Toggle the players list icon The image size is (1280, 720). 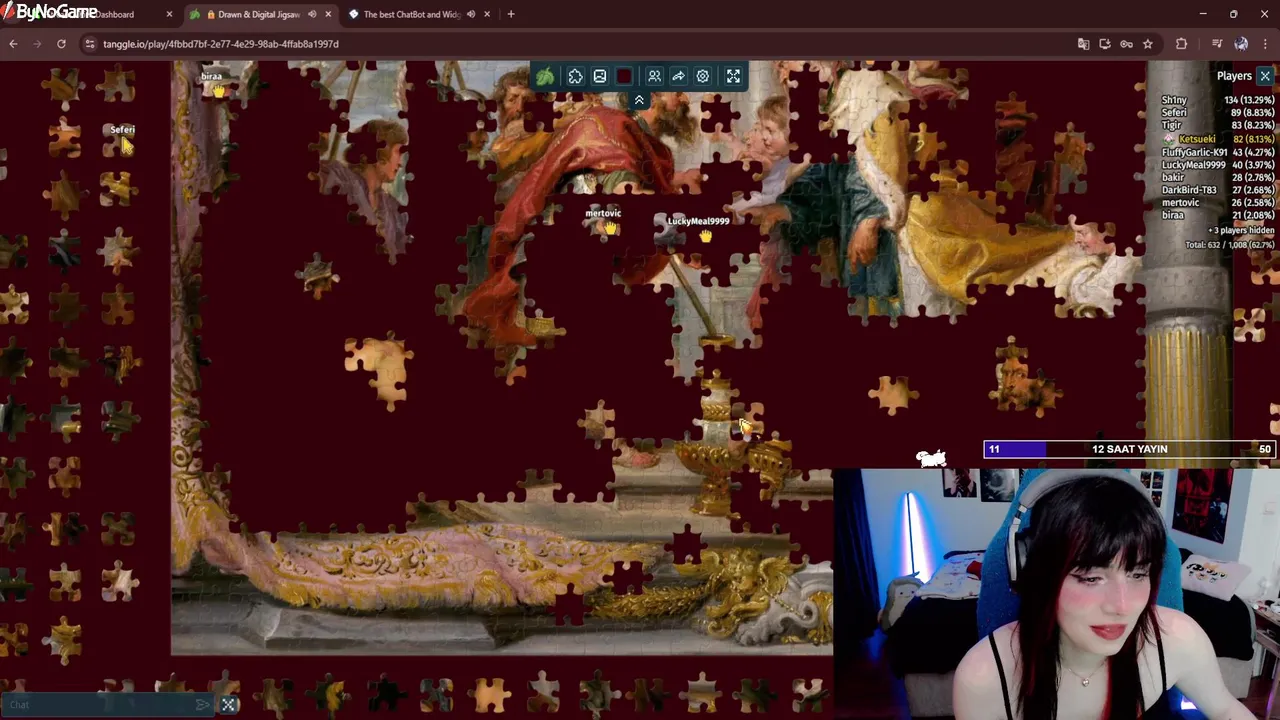pos(654,77)
